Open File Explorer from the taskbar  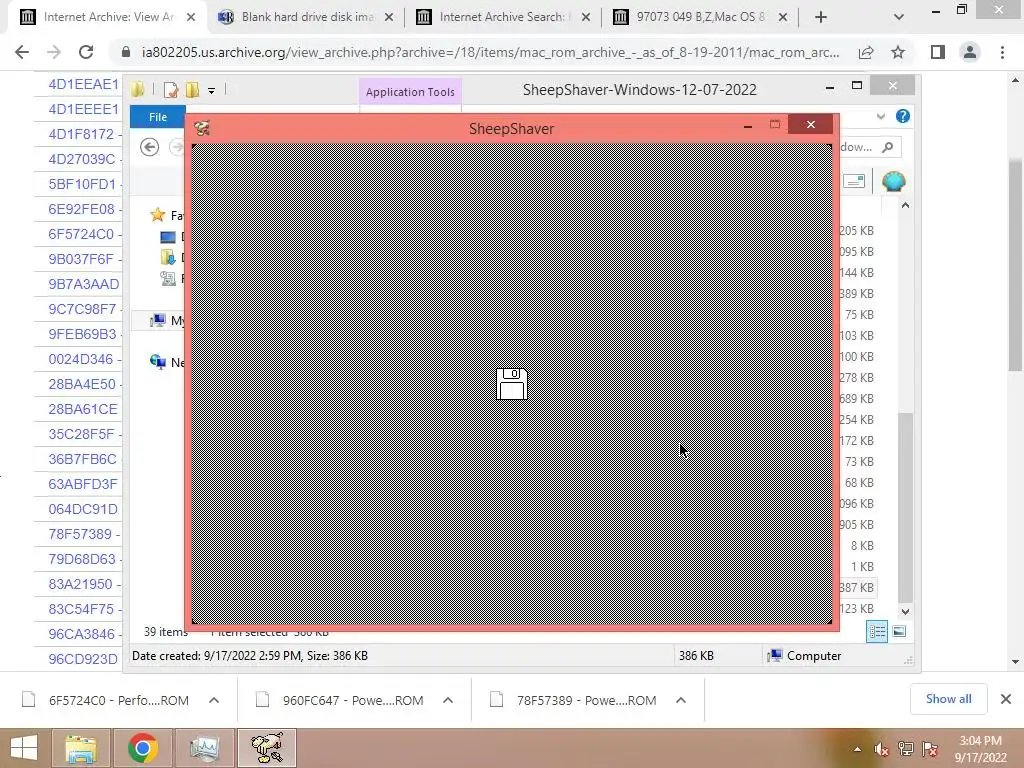pos(81,748)
